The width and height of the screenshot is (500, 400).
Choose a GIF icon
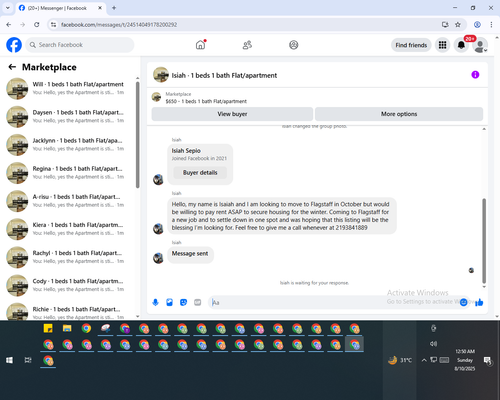point(198,302)
